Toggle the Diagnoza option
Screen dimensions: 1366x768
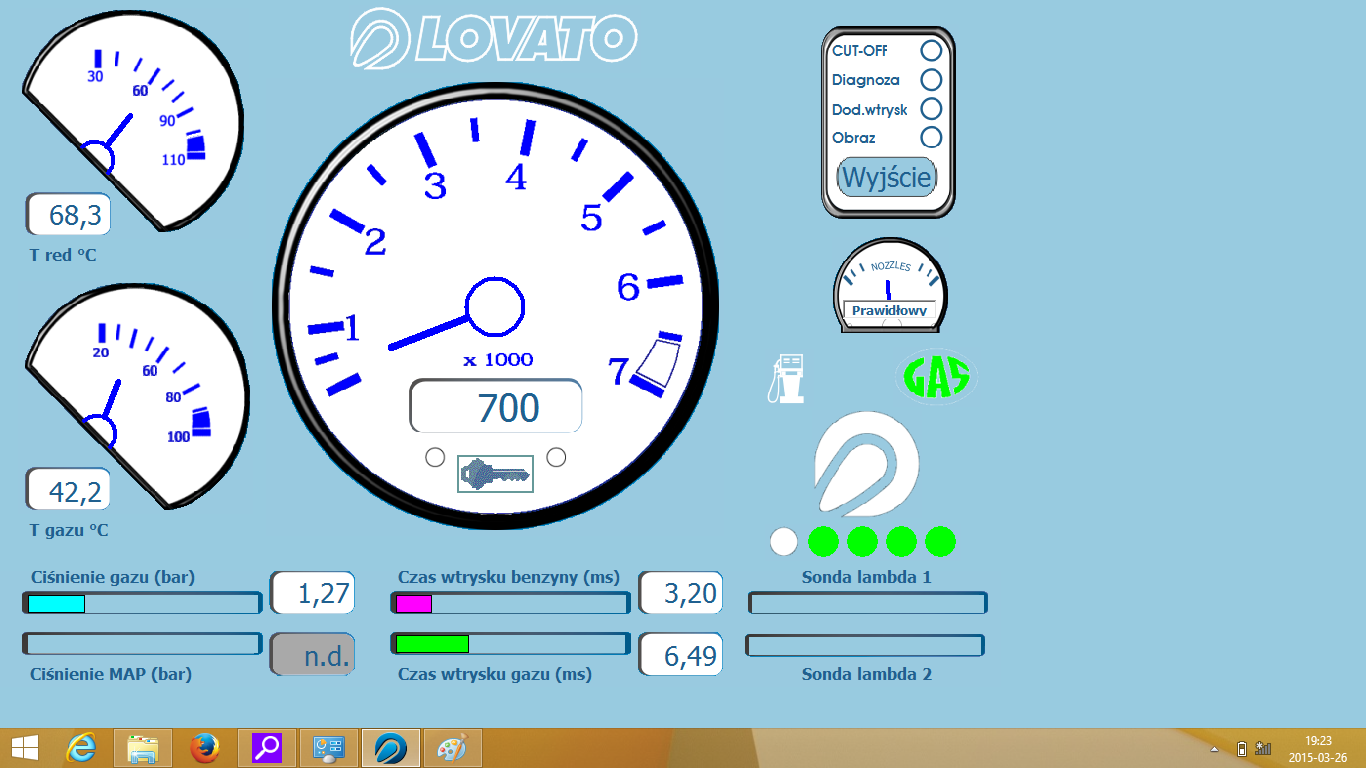[x=930, y=80]
